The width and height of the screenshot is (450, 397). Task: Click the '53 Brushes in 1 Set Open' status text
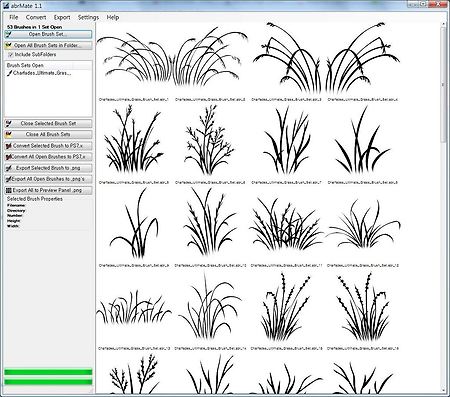[x=34, y=27]
